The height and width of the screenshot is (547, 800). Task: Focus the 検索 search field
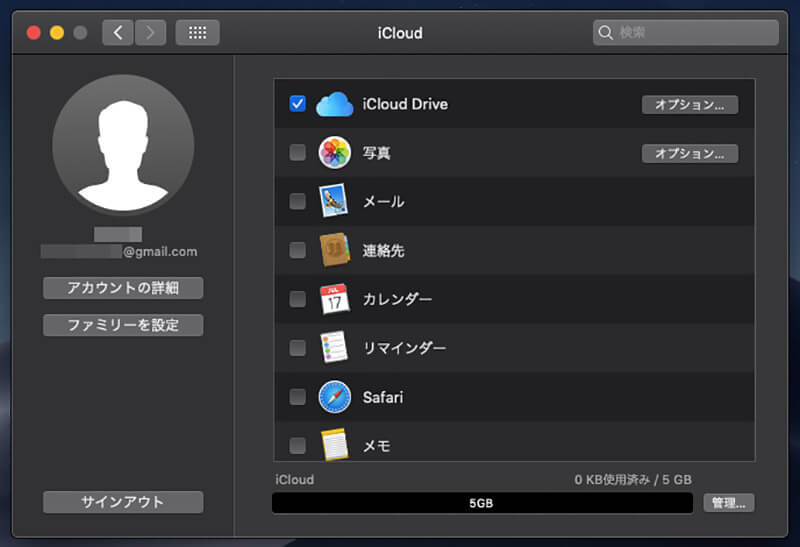click(686, 33)
